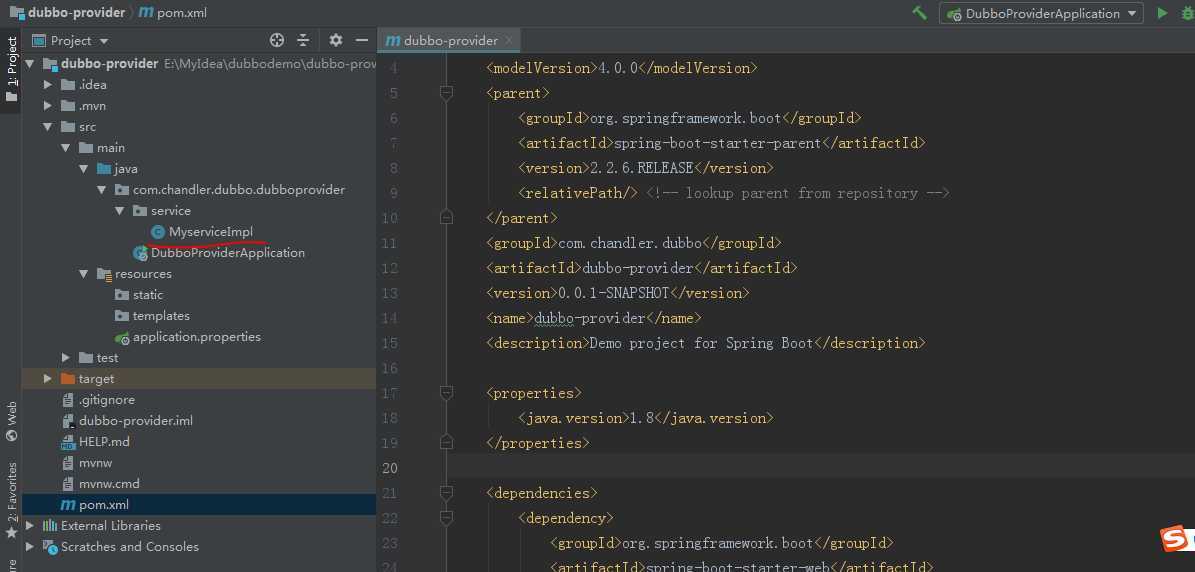Expand the .idea folder

click(x=48, y=85)
